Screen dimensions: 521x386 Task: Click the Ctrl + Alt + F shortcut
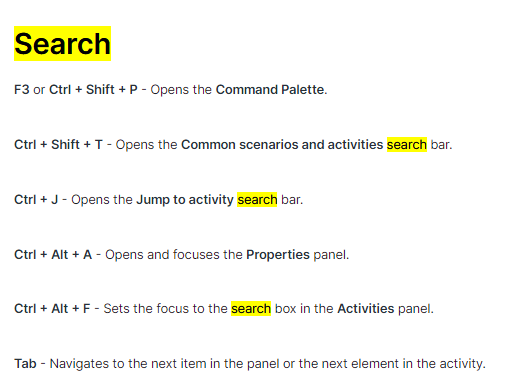pos(52,309)
